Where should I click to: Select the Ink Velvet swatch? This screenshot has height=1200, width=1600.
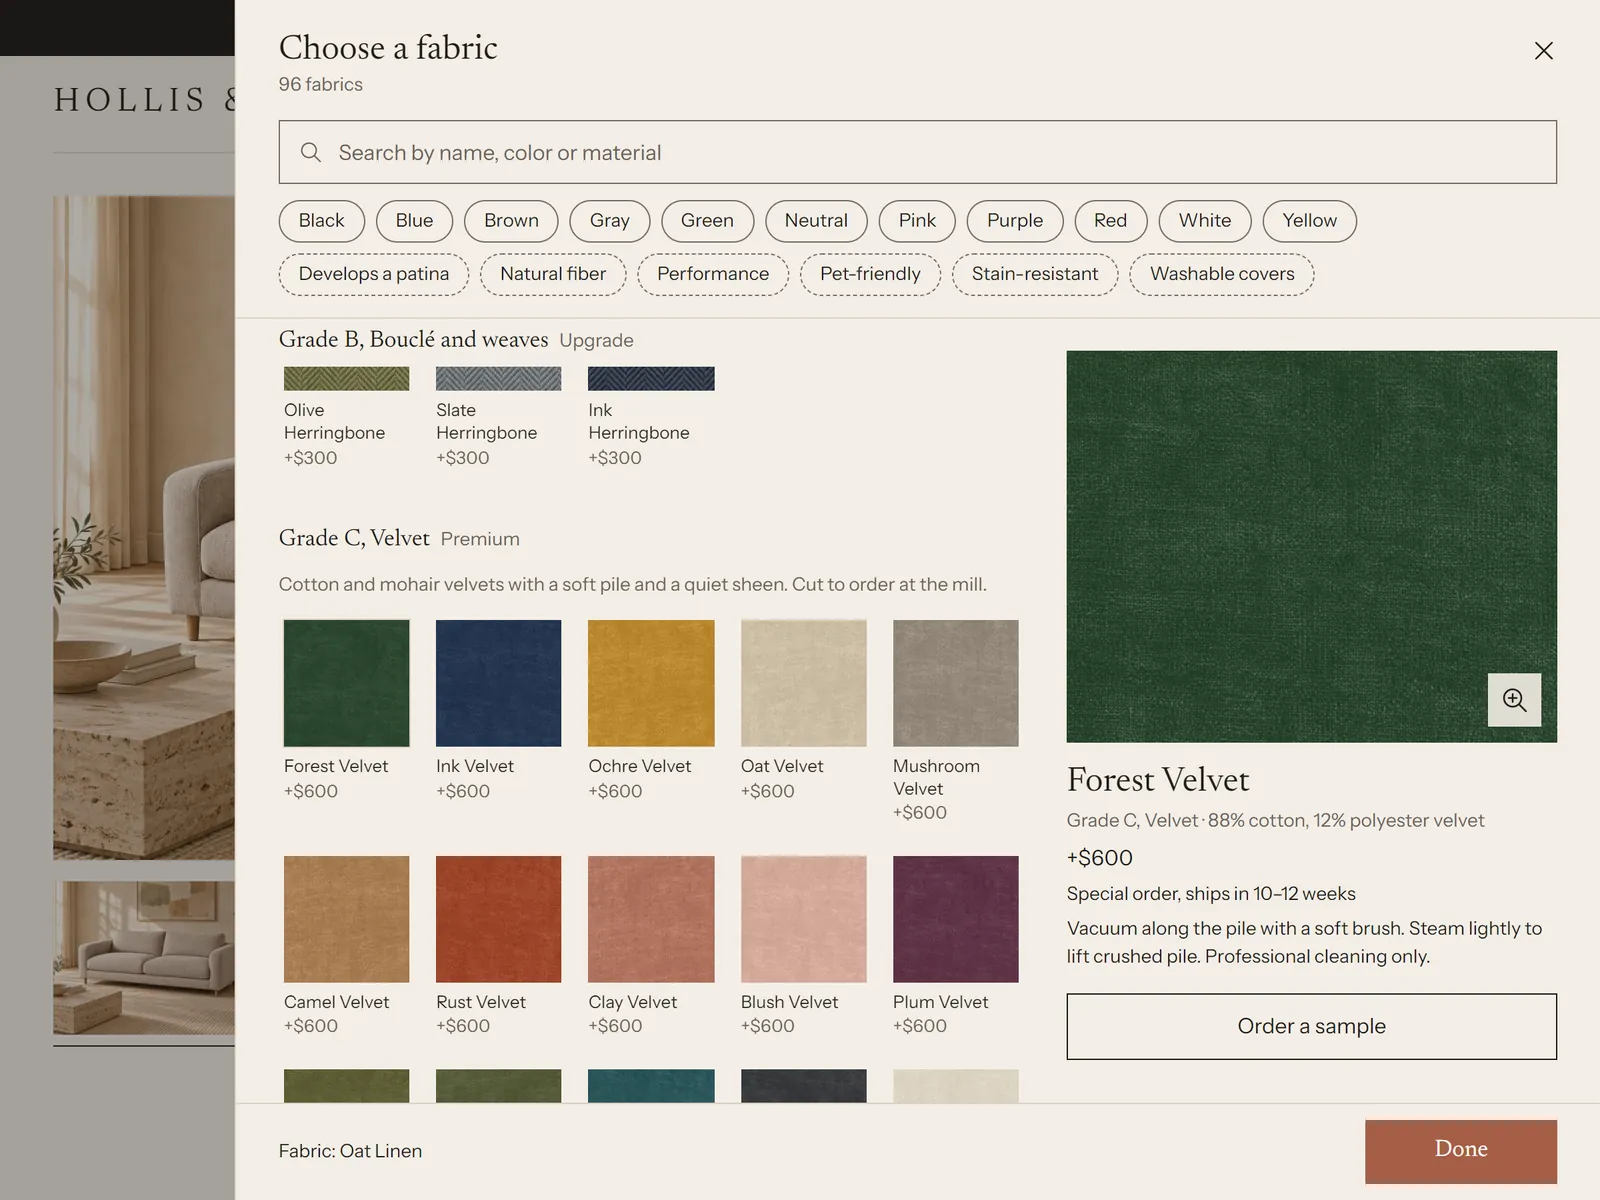pyautogui.click(x=498, y=683)
